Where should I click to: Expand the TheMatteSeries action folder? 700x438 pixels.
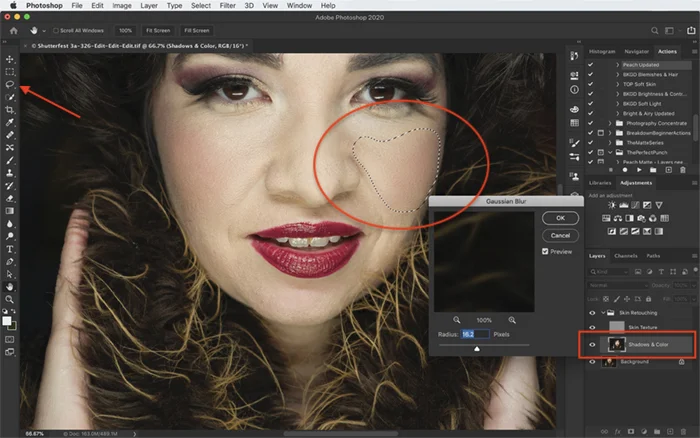click(610, 142)
